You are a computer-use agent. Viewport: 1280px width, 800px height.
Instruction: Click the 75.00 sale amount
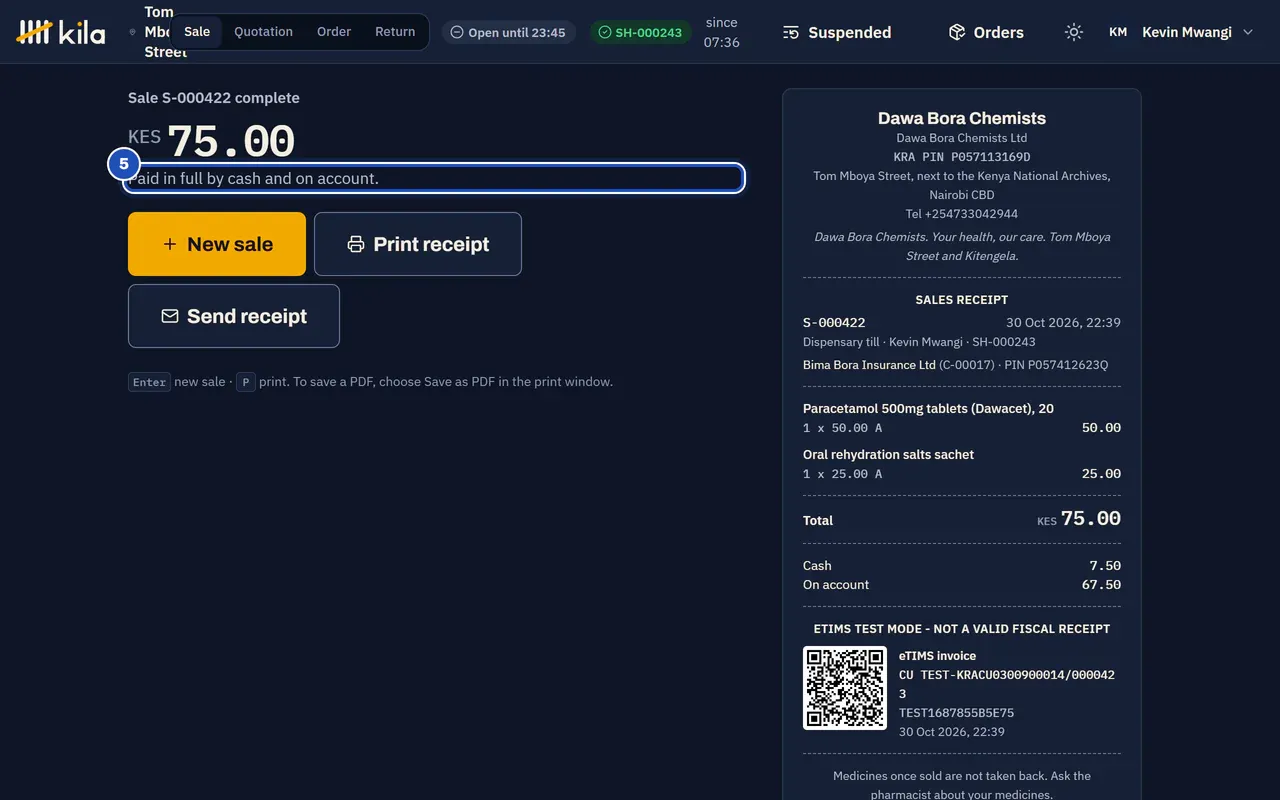(x=231, y=142)
